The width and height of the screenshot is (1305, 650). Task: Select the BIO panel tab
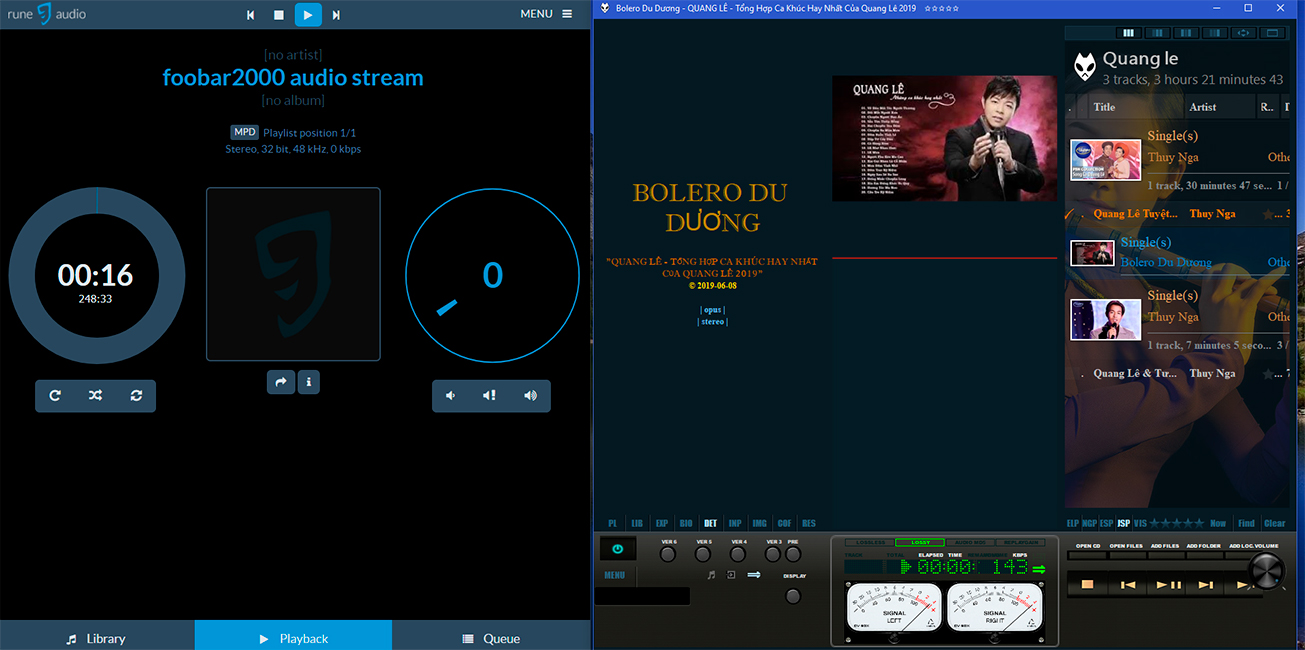(686, 523)
